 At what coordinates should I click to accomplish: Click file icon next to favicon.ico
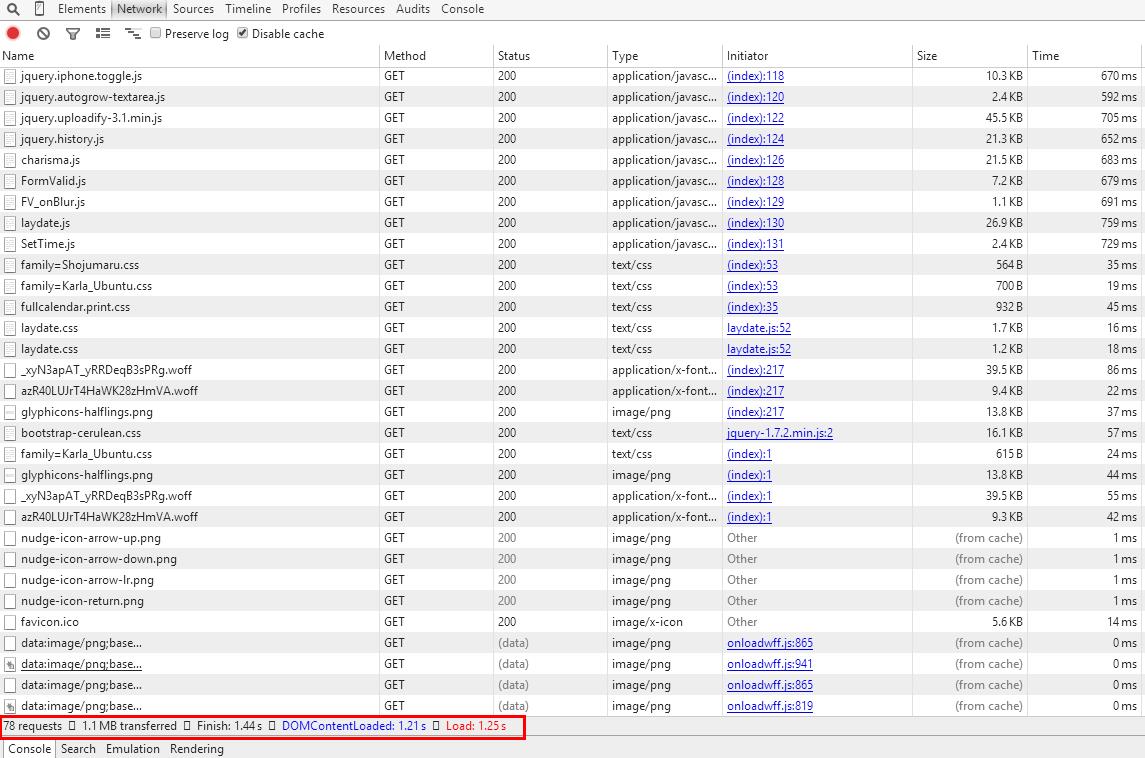[10, 622]
